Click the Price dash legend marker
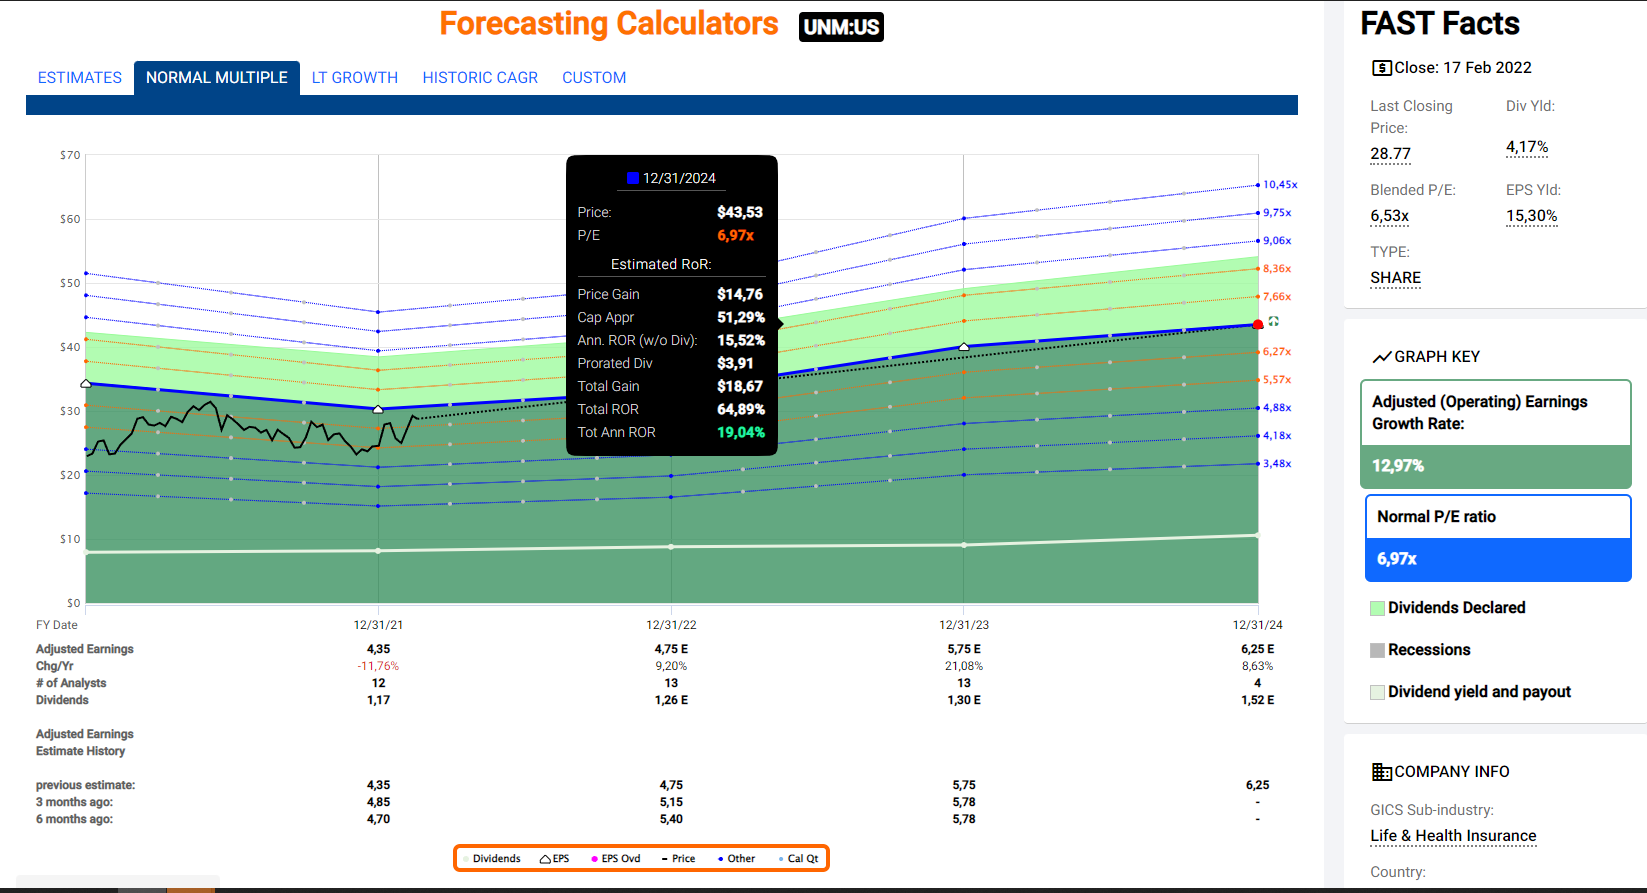 click(665, 859)
